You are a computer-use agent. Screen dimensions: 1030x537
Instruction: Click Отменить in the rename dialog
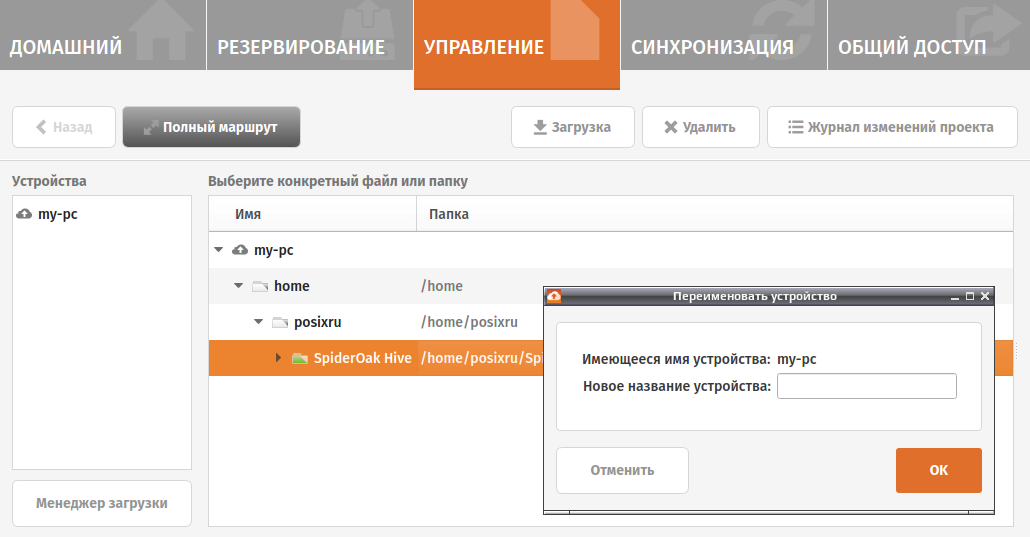622,471
